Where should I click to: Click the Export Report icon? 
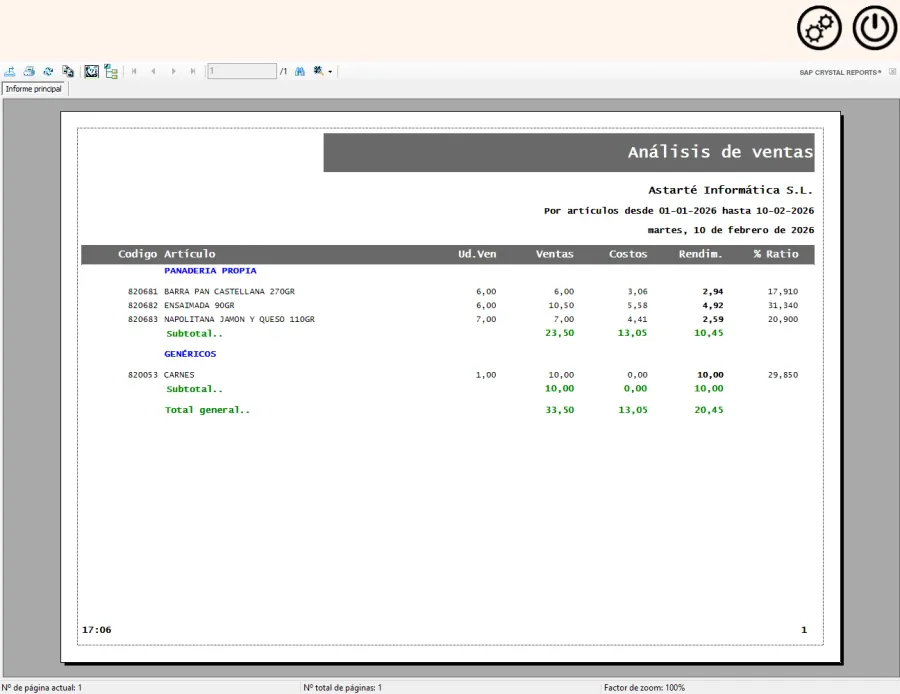click(10, 71)
